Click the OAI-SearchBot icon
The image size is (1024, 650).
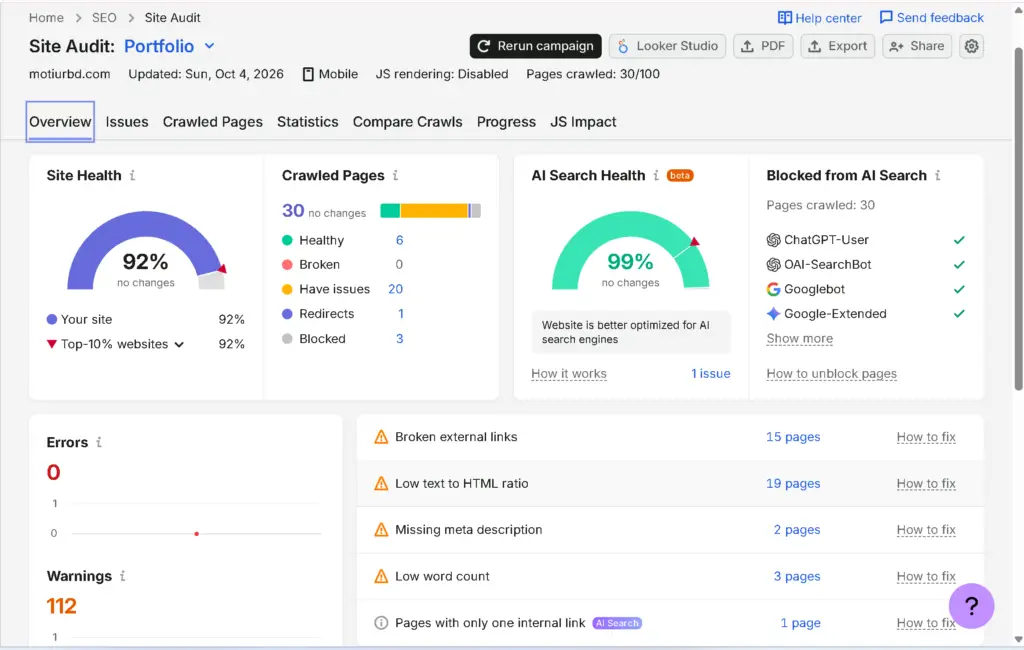(x=773, y=265)
